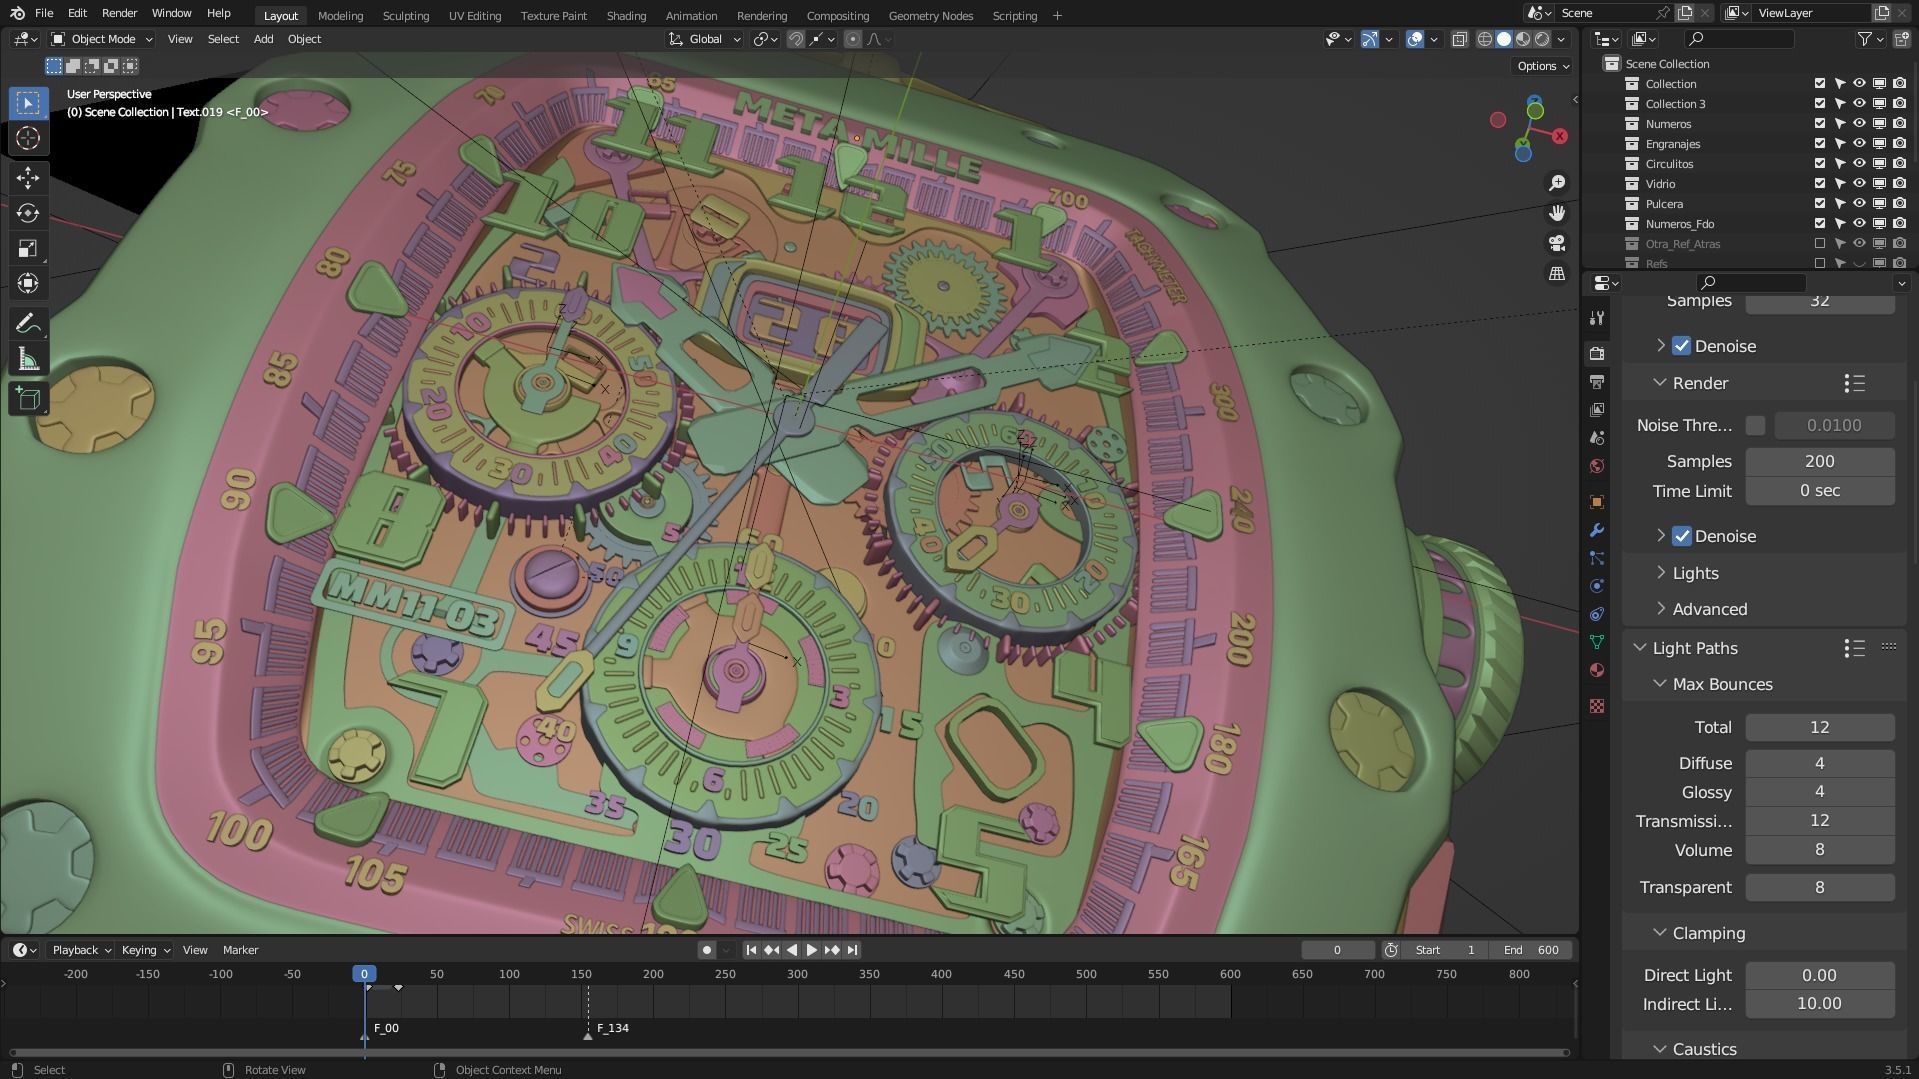Screen dimensions: 1919x1079
Task: Click the Indirect Light clamping value
Action: (1819, 1004)
